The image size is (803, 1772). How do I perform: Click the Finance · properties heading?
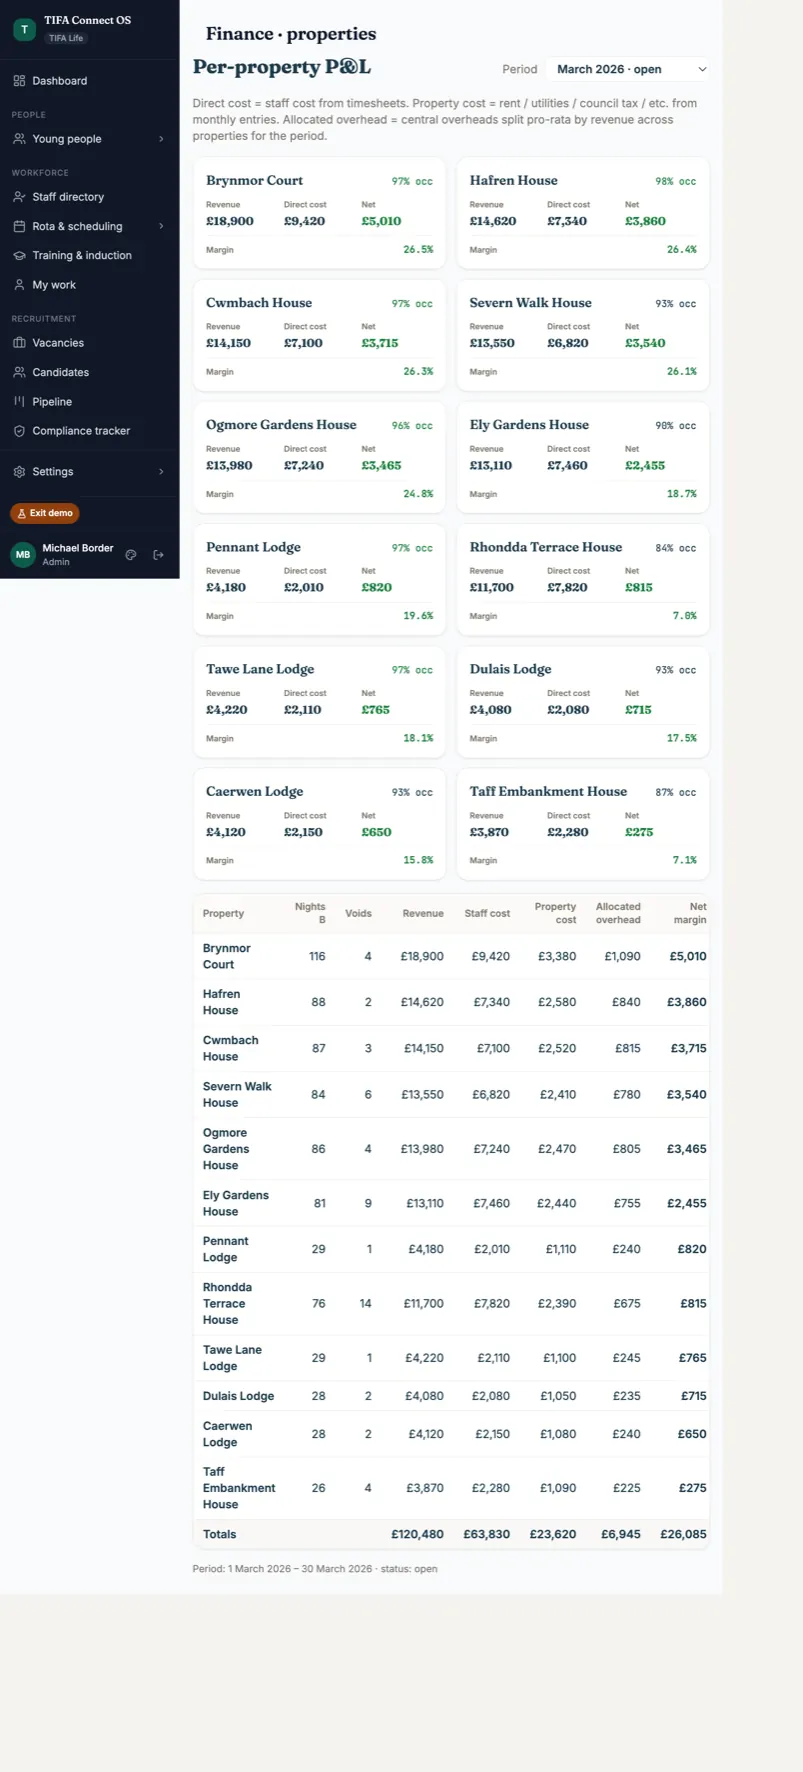tap(291, 34)
